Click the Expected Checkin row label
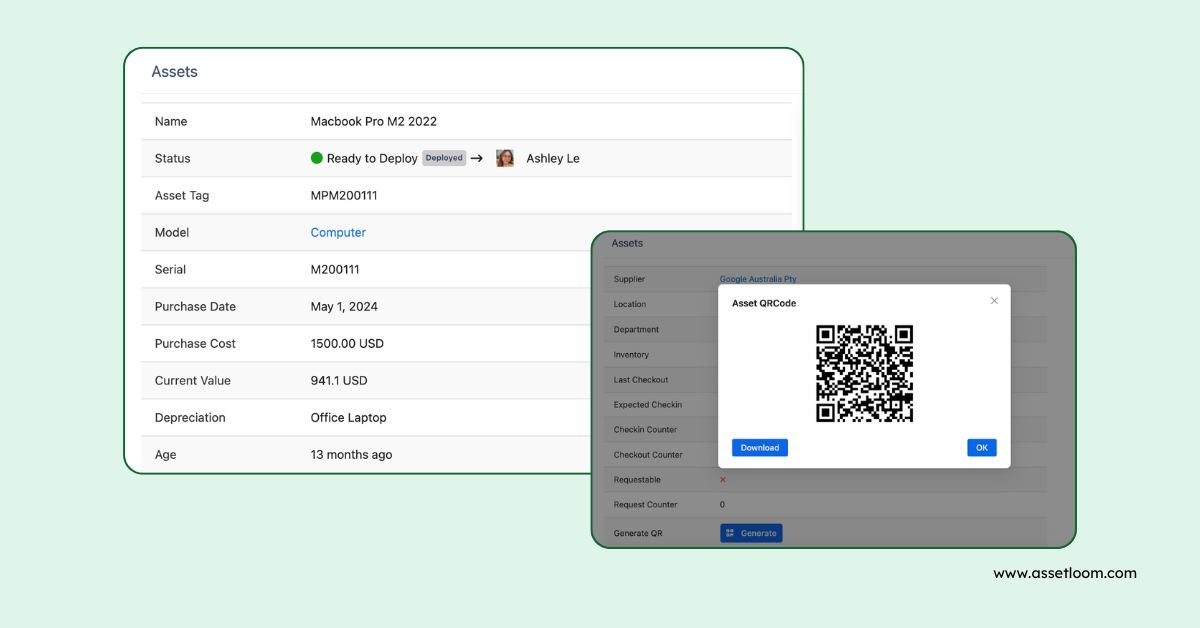 648,405
